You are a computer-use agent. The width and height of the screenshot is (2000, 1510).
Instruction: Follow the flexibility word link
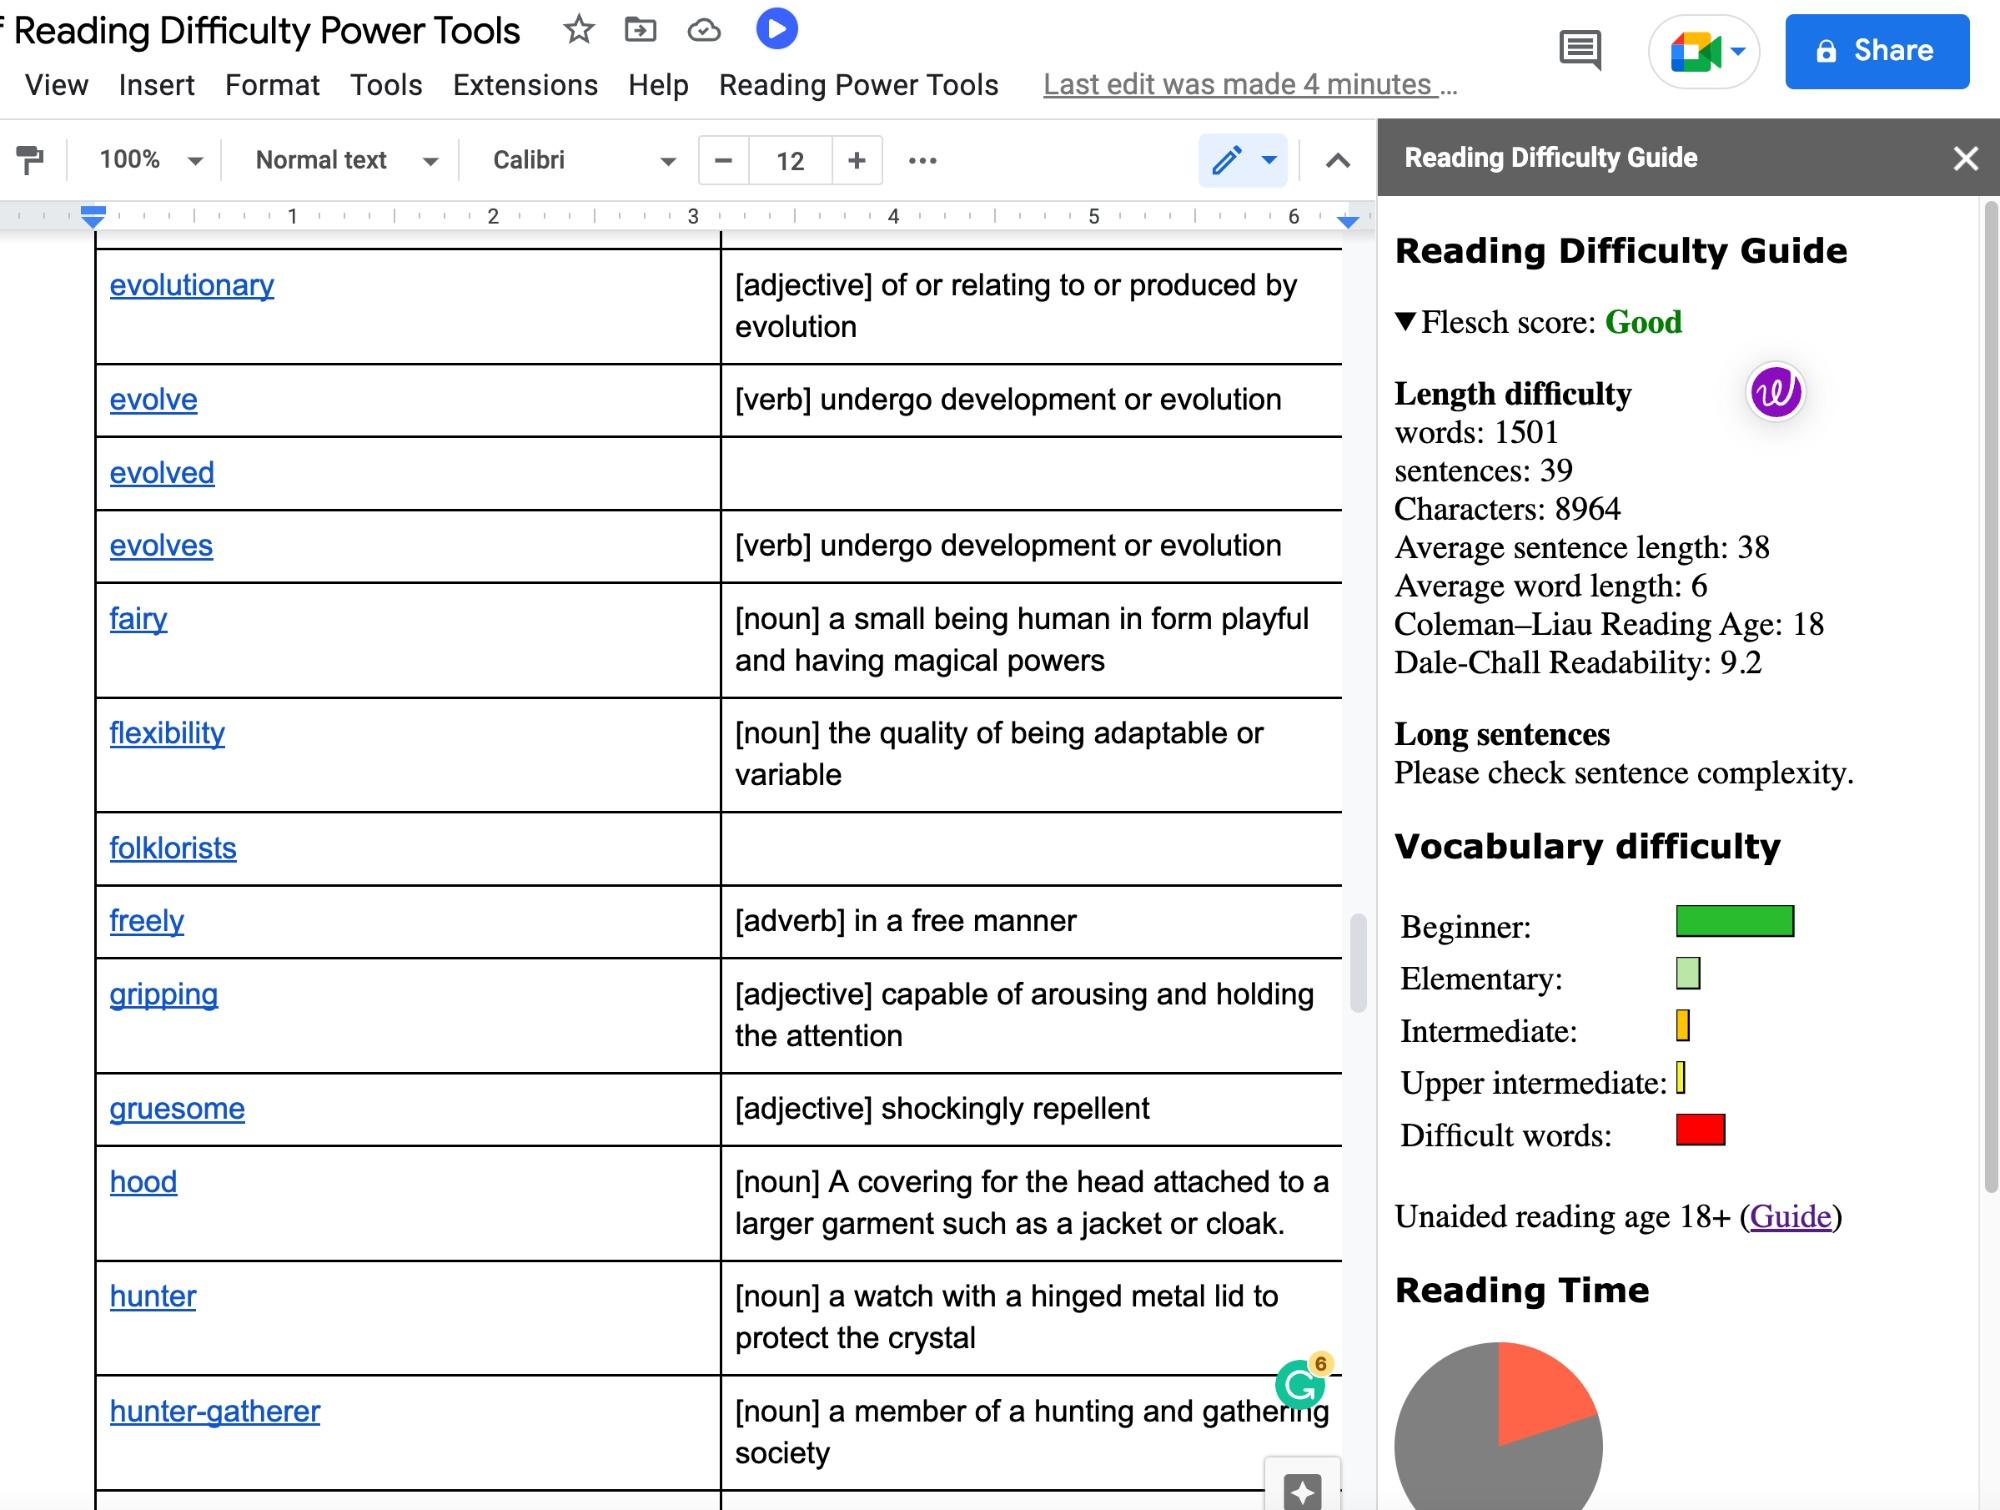(x=167, y=733)
